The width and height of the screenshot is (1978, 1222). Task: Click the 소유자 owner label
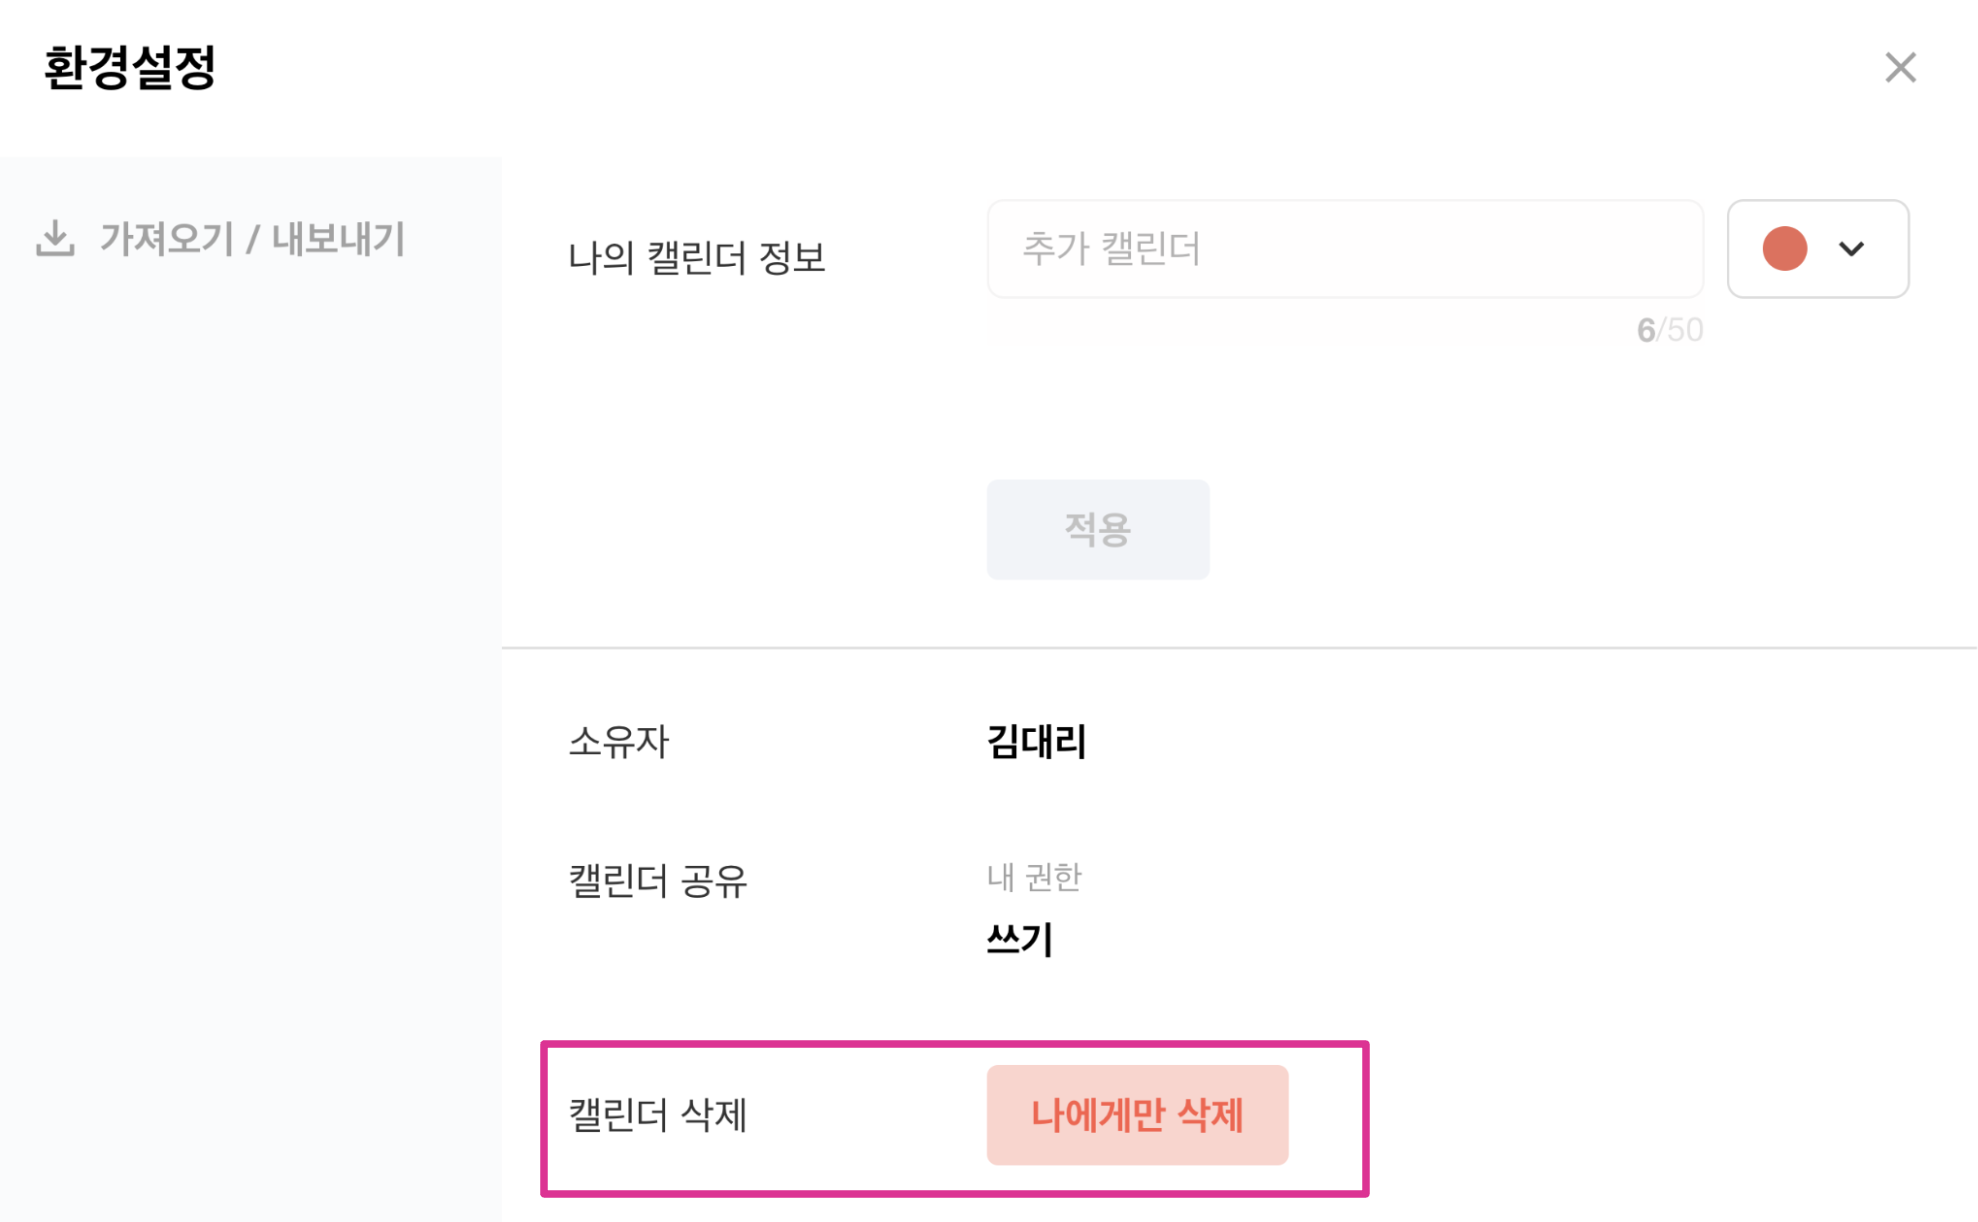(618, 742)
